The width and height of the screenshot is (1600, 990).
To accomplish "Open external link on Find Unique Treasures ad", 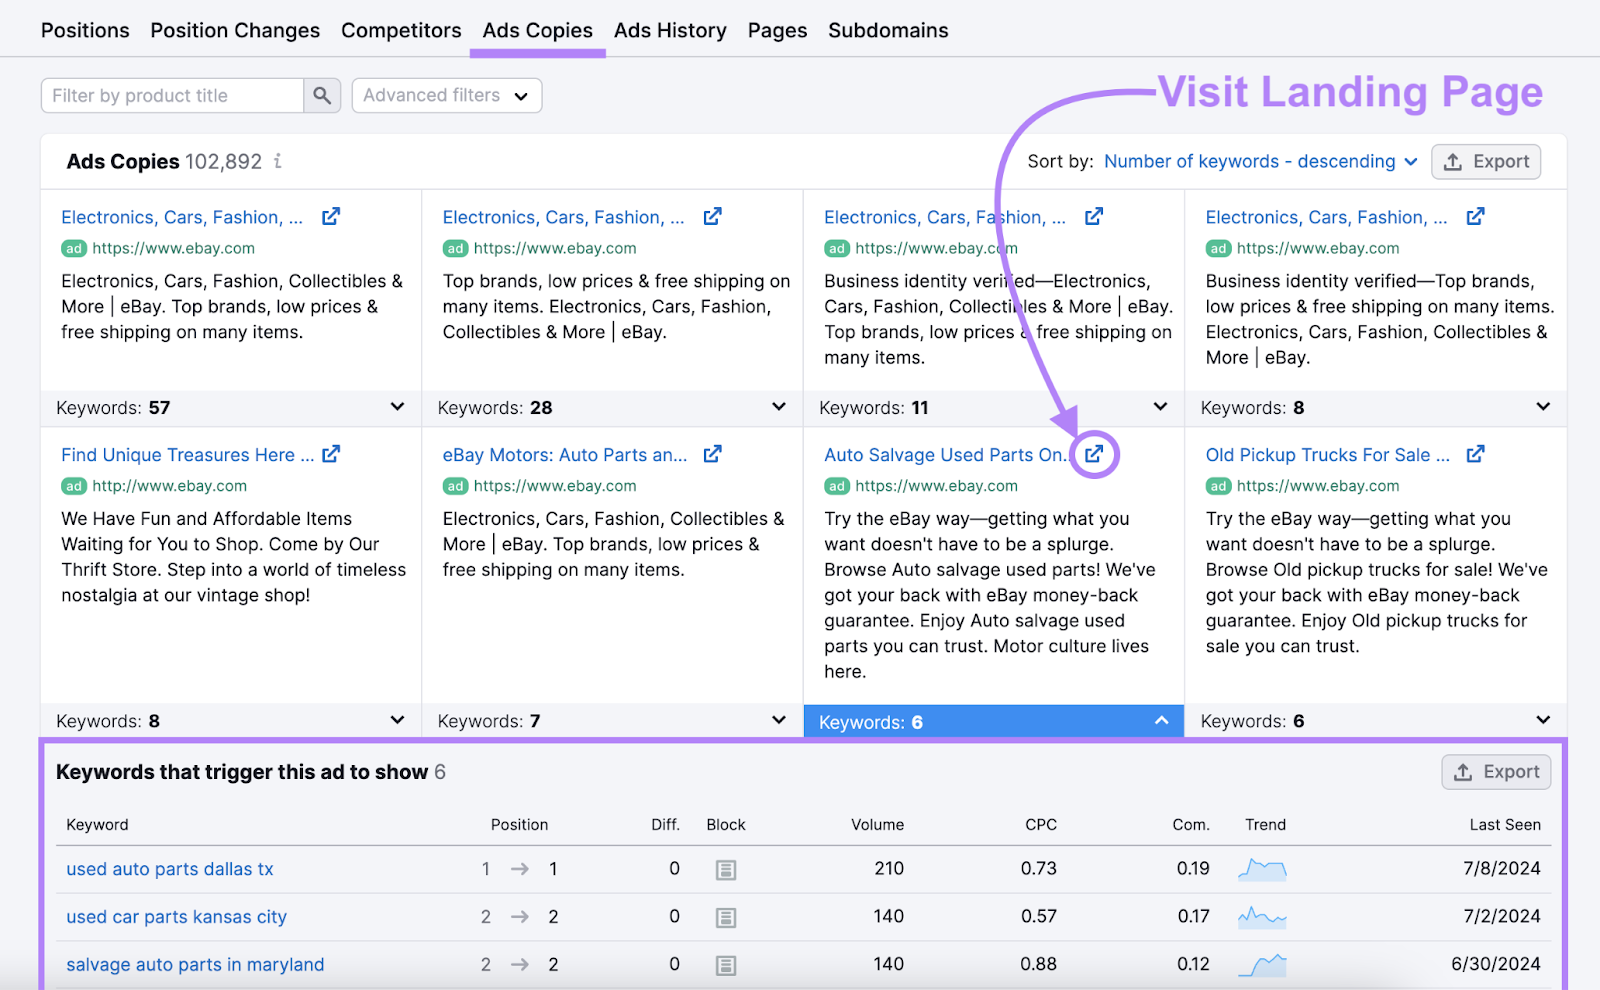I will pyautogui.click(x=331, y=453).
